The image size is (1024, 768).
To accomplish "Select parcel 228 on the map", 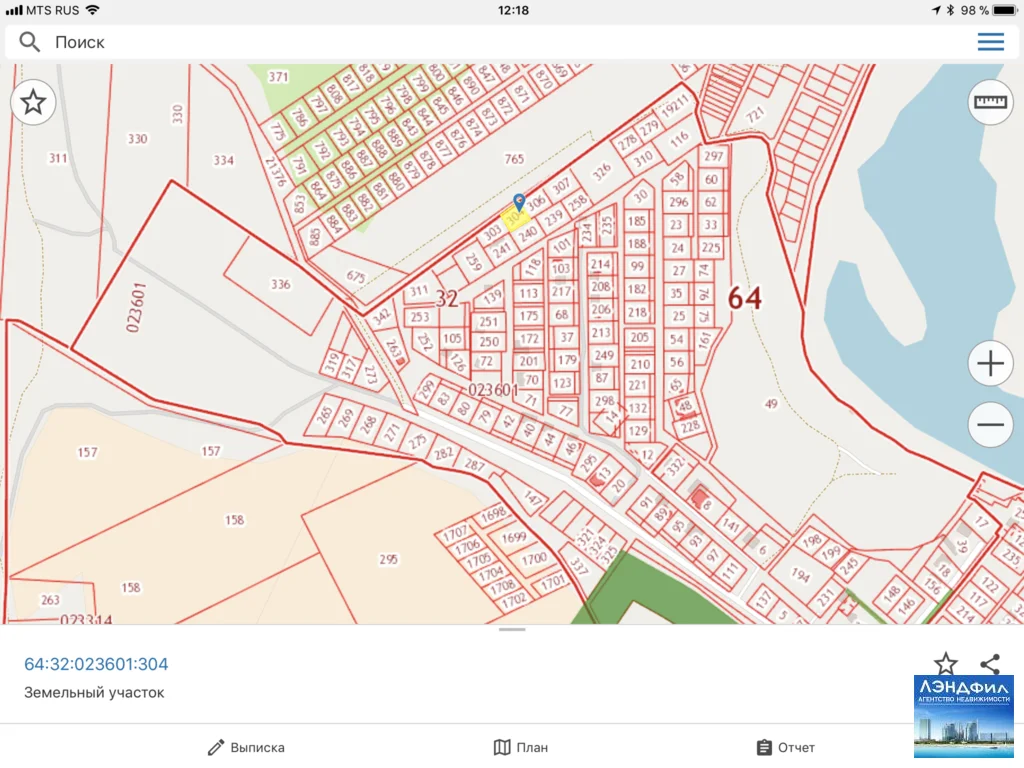I will [x=690, y=428].
